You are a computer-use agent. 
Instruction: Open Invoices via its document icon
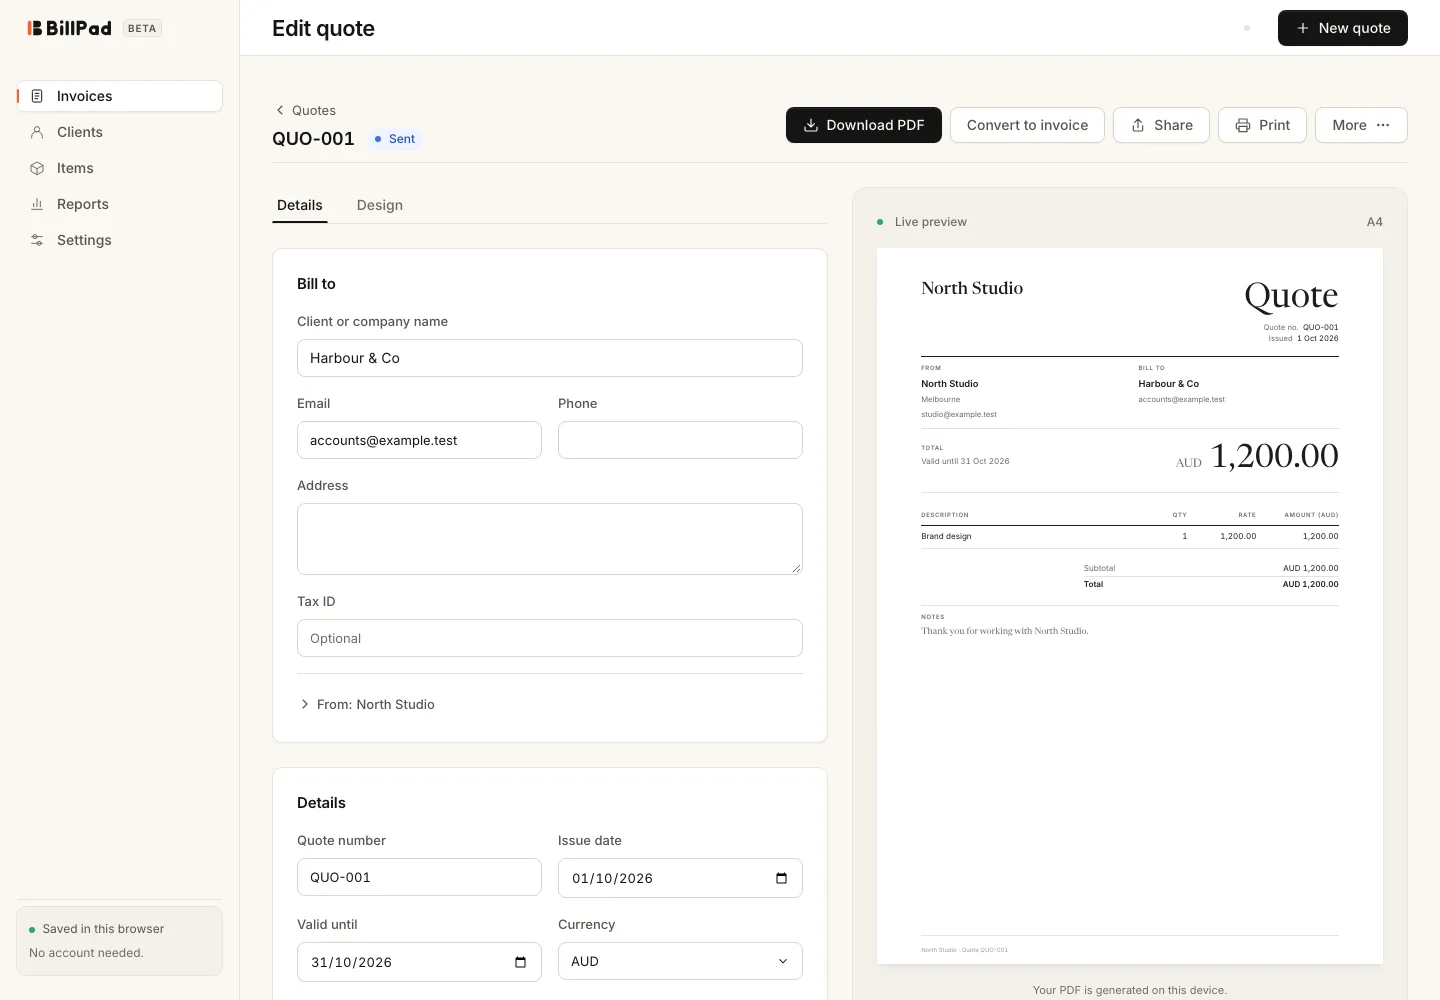[37, 96]
